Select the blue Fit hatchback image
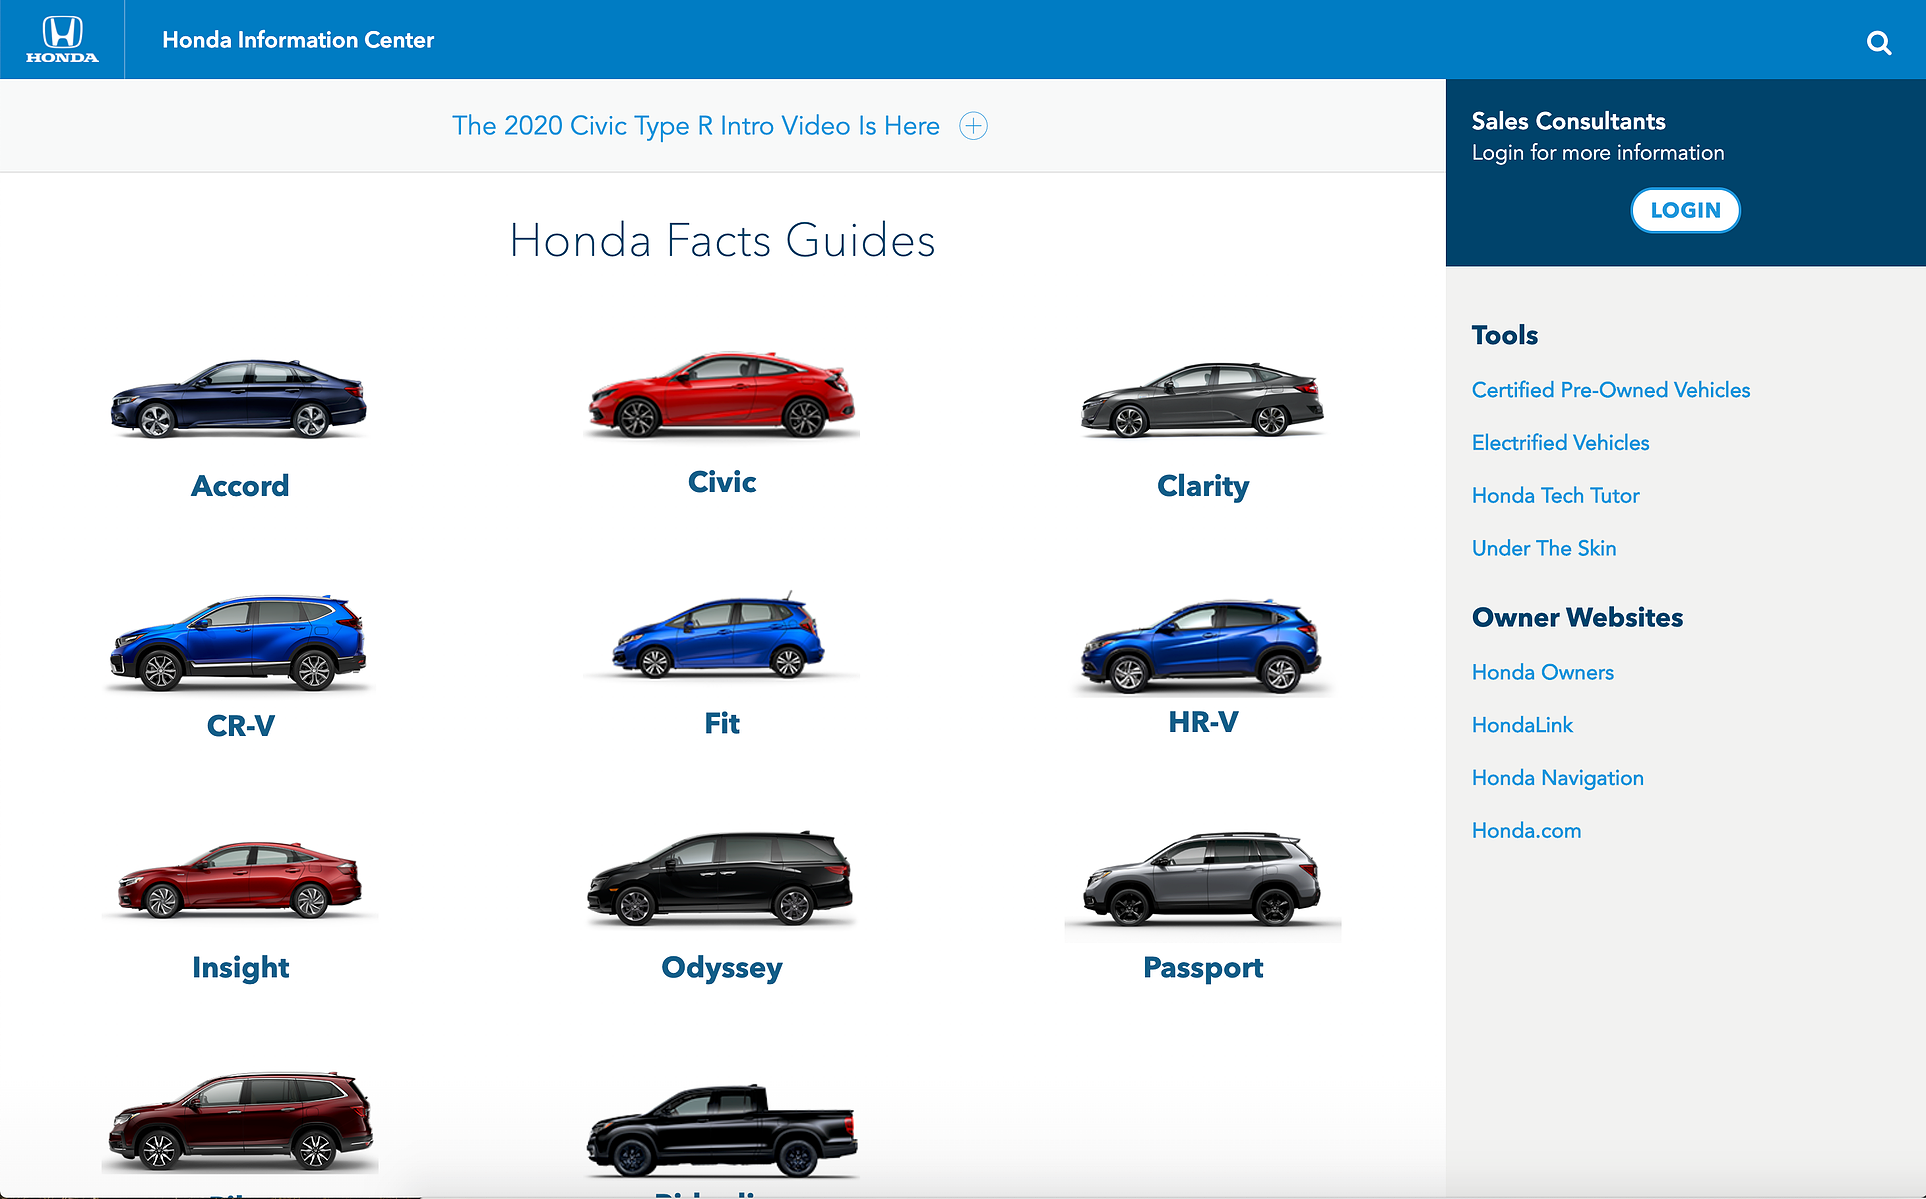This screenshot has height=1199, width=1926. (x=720, y=635)
